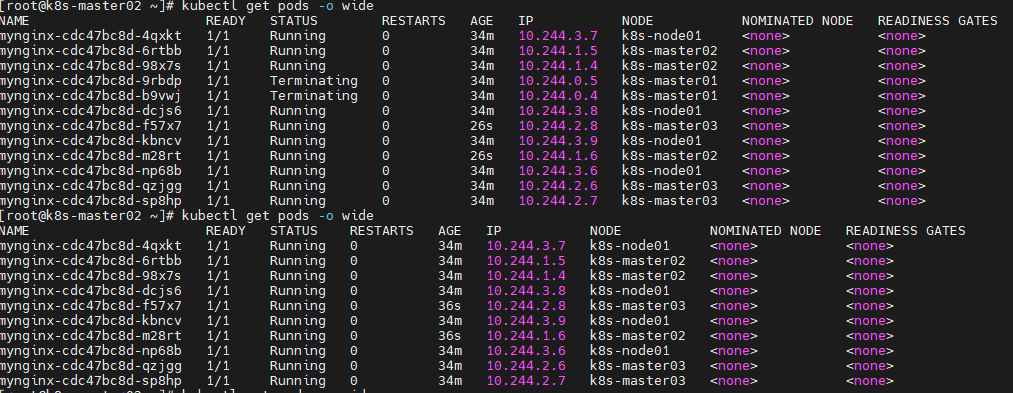Click READY value 1/1 for pod 9rbdp

coord(218,81)
